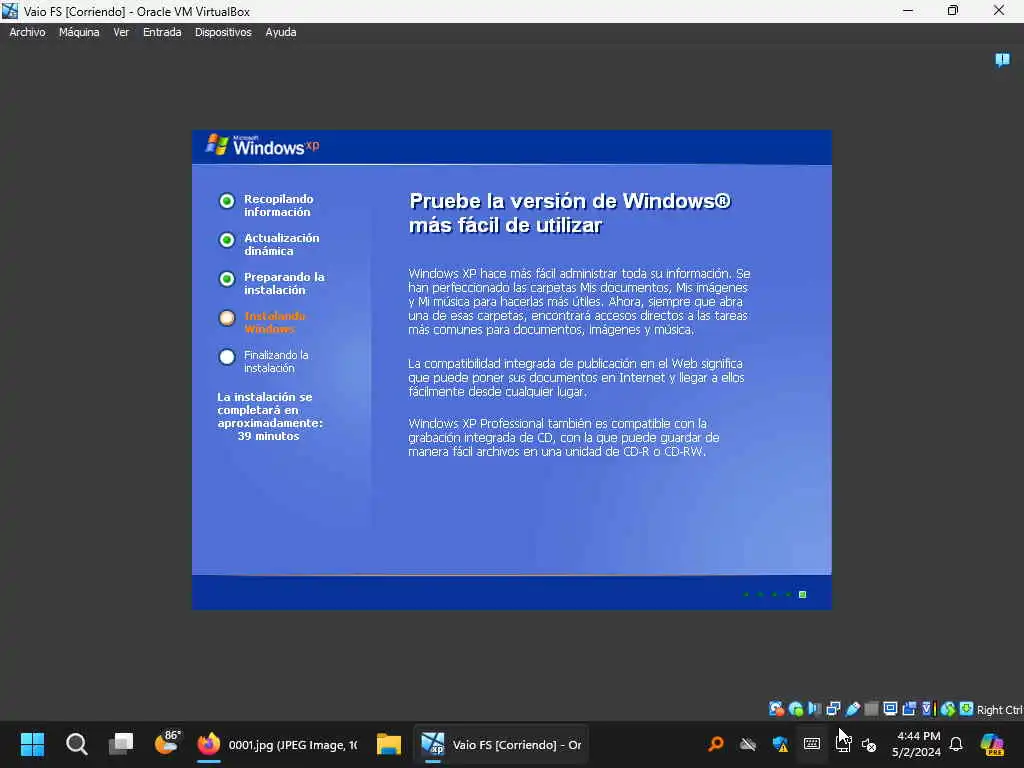Click the USB devices indicator icon
Image resolution: width=1024 pixels, height=768 pixels.
pyautogui.click(x=852, y=709)
